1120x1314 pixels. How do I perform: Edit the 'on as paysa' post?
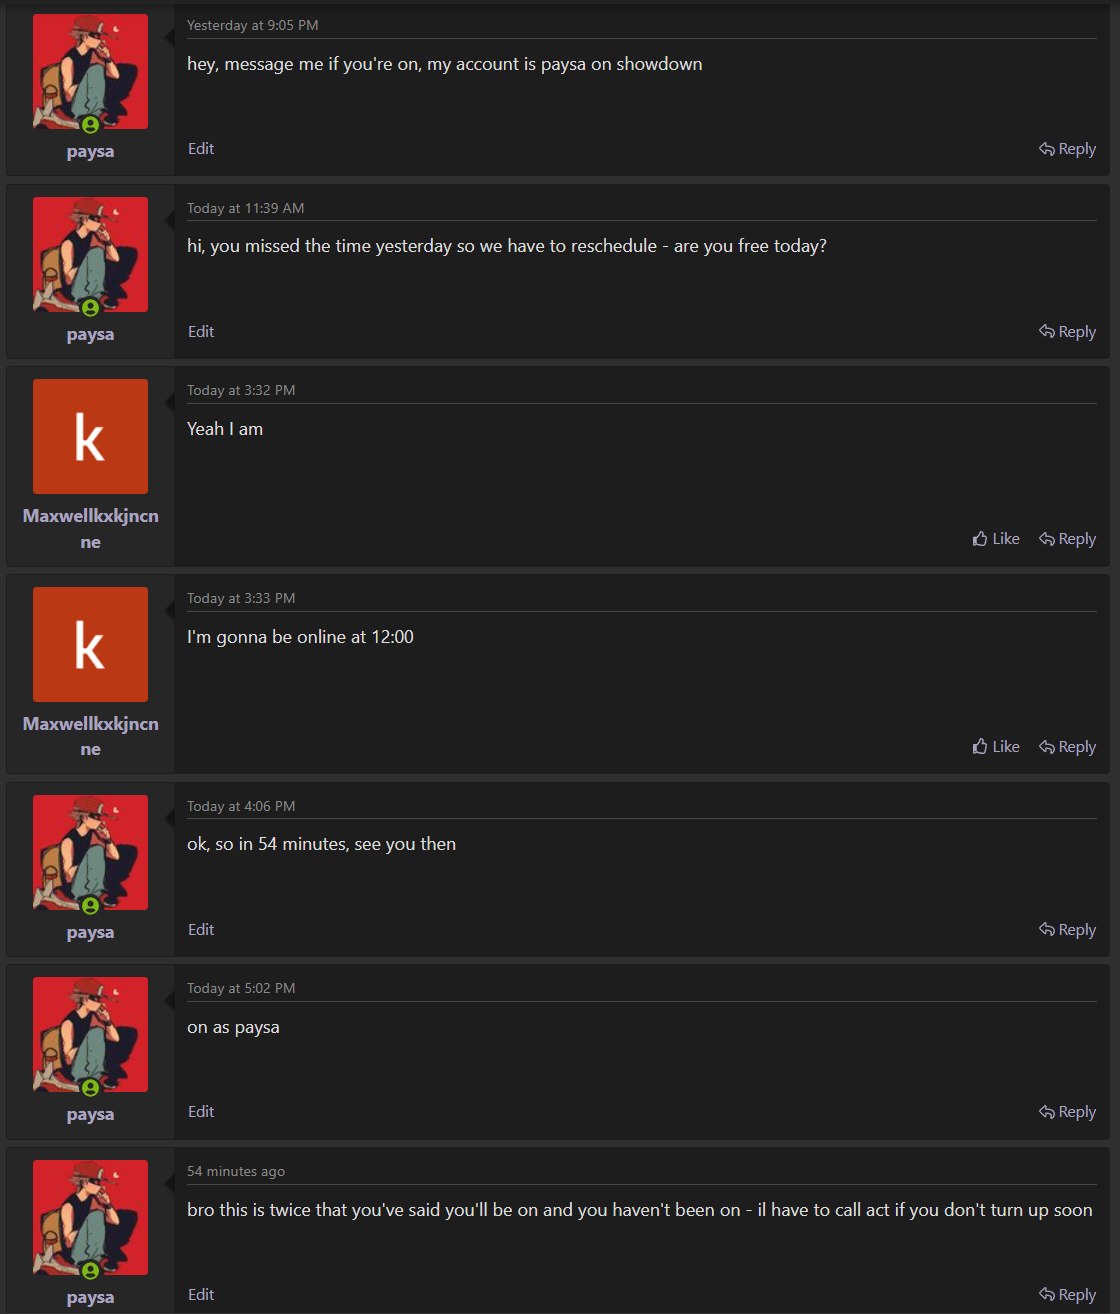coord(201,1112)
